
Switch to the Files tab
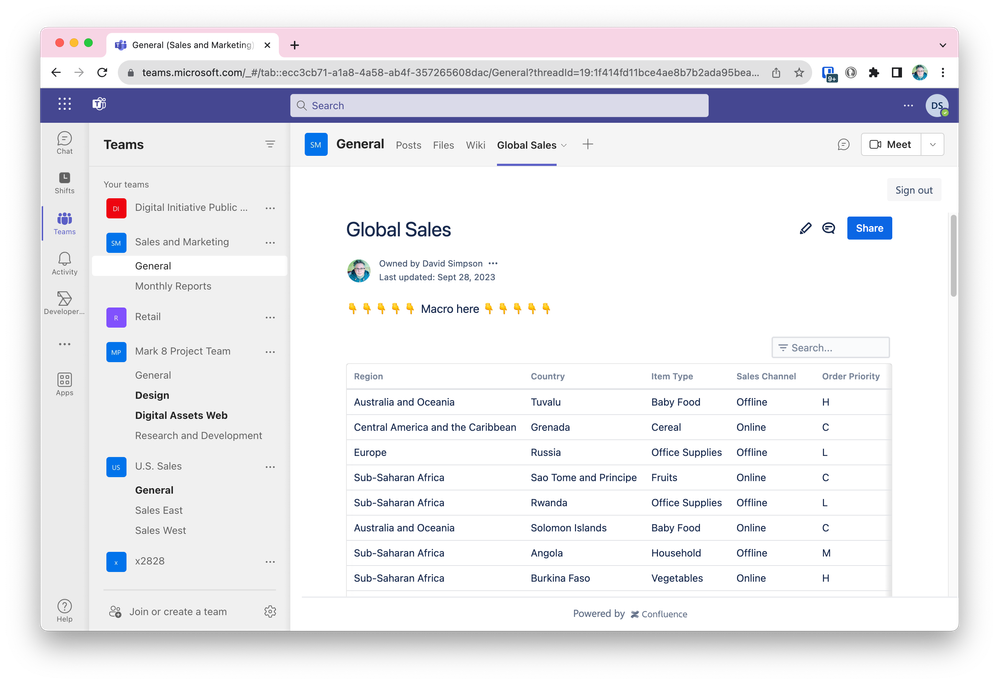[443, 145]
